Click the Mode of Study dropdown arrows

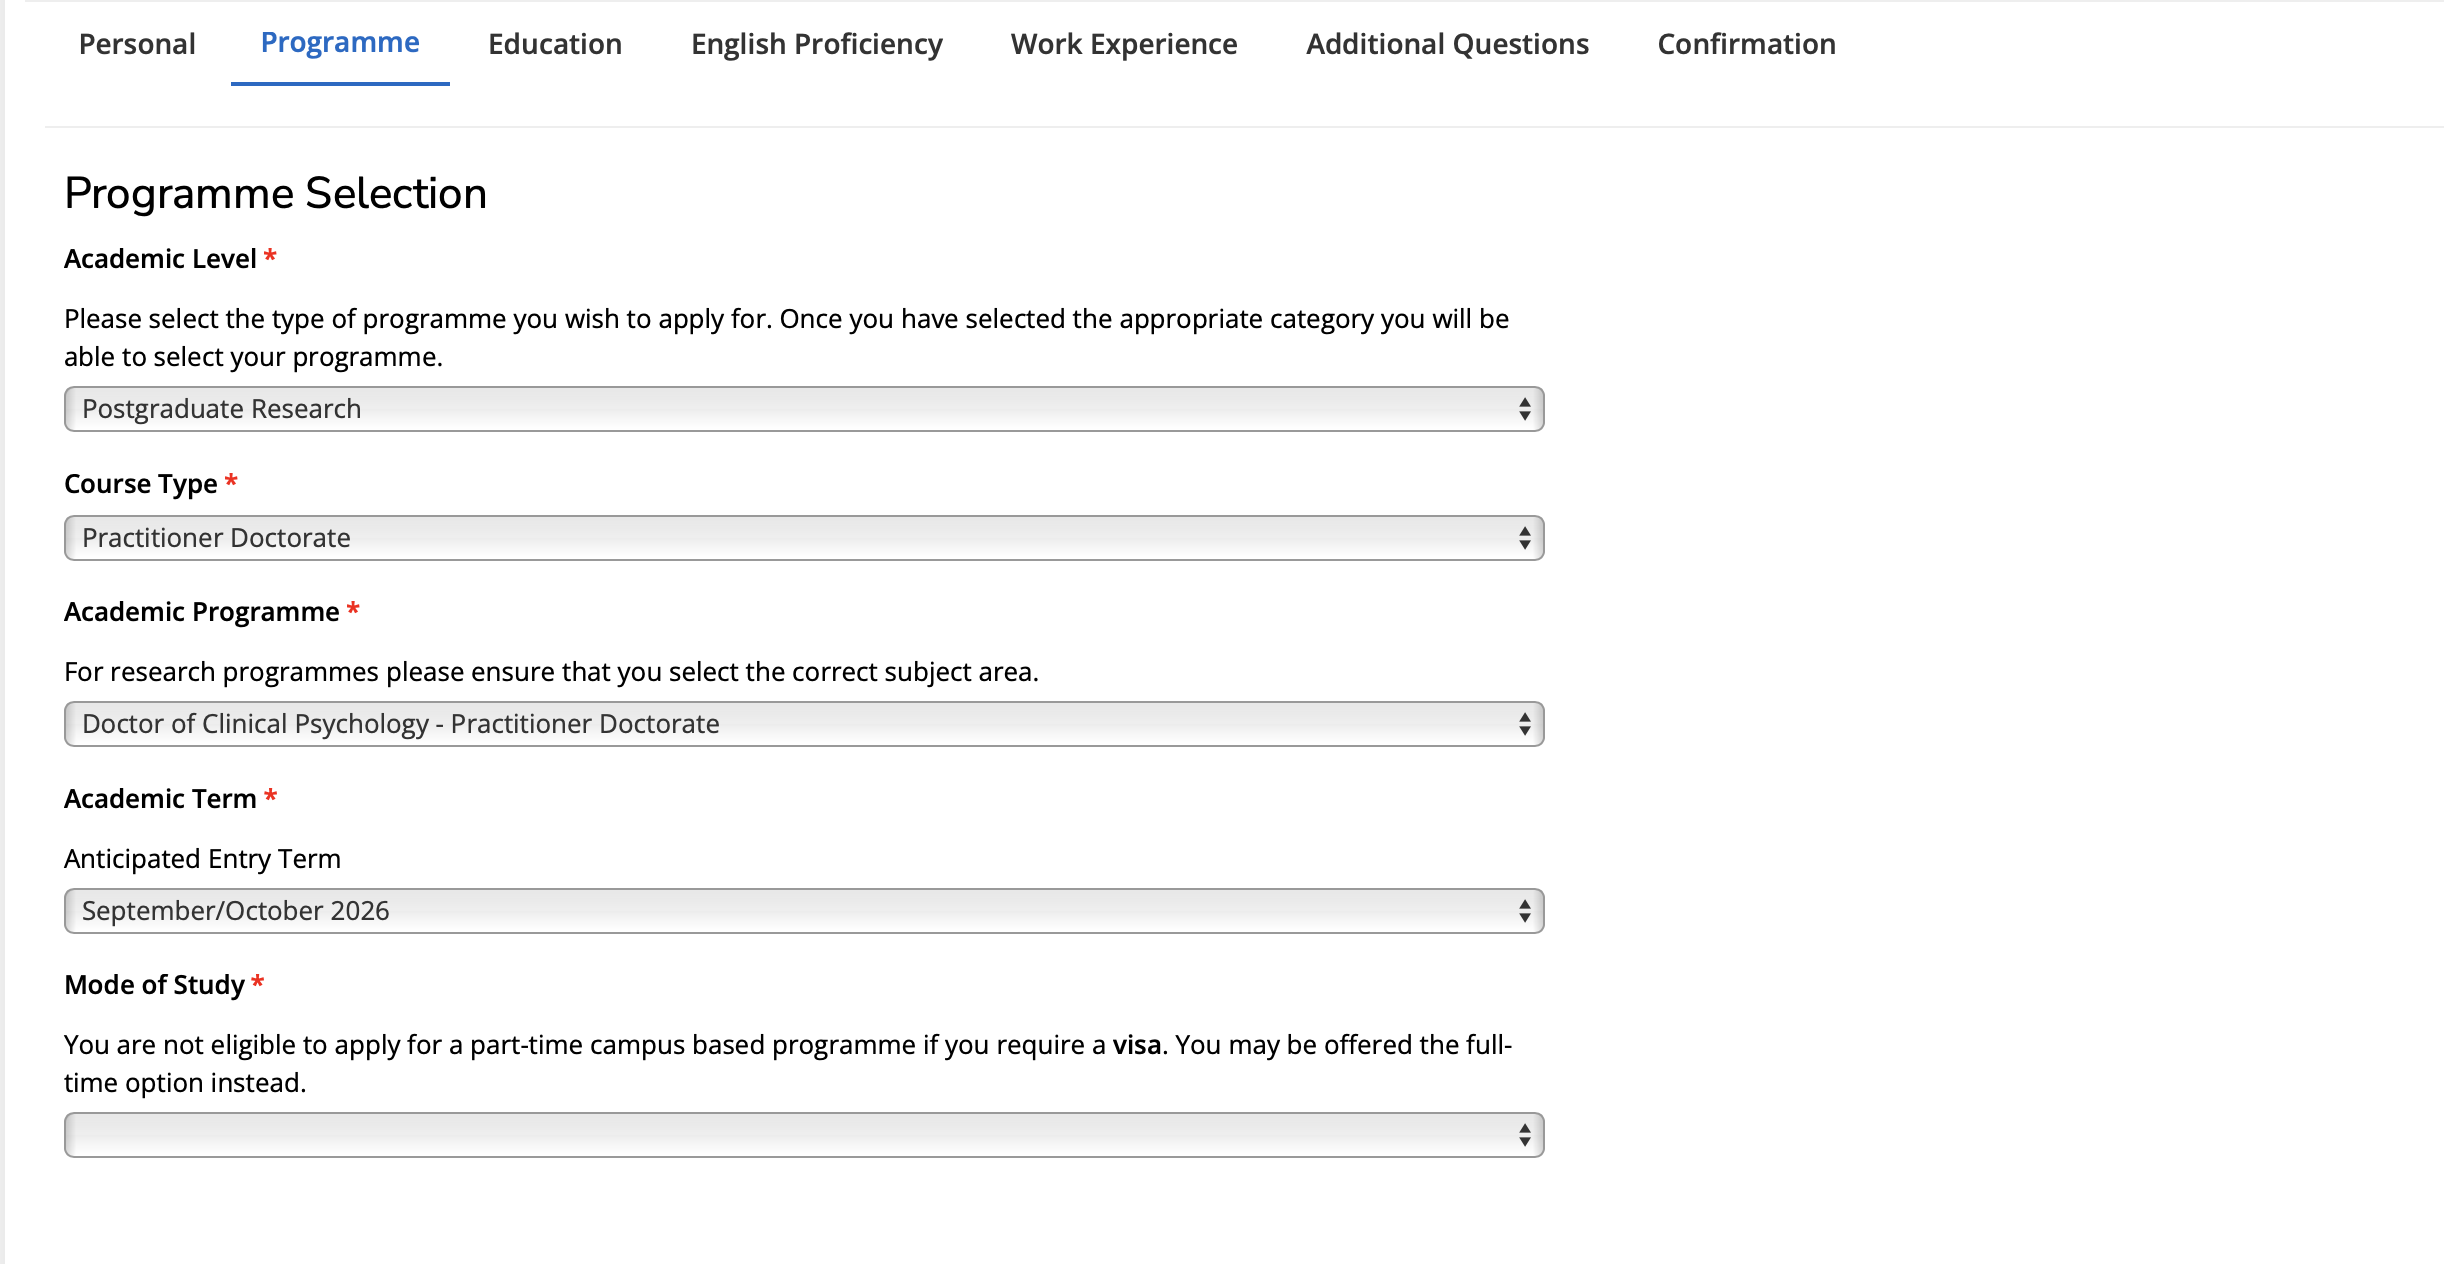point(1524,1135)
